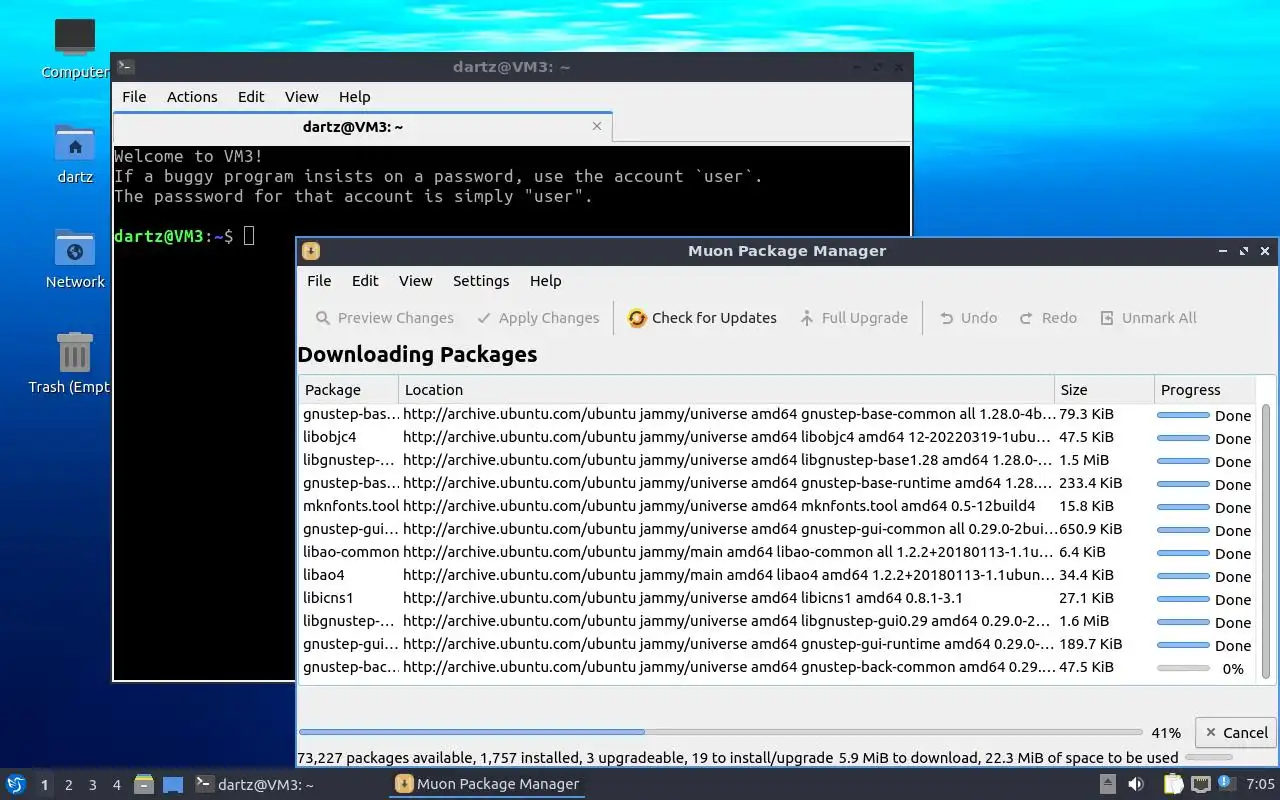The height and width of the screenshot is (800, 1280).
Task: Click the Size column header
Action: click(1104, 390)
